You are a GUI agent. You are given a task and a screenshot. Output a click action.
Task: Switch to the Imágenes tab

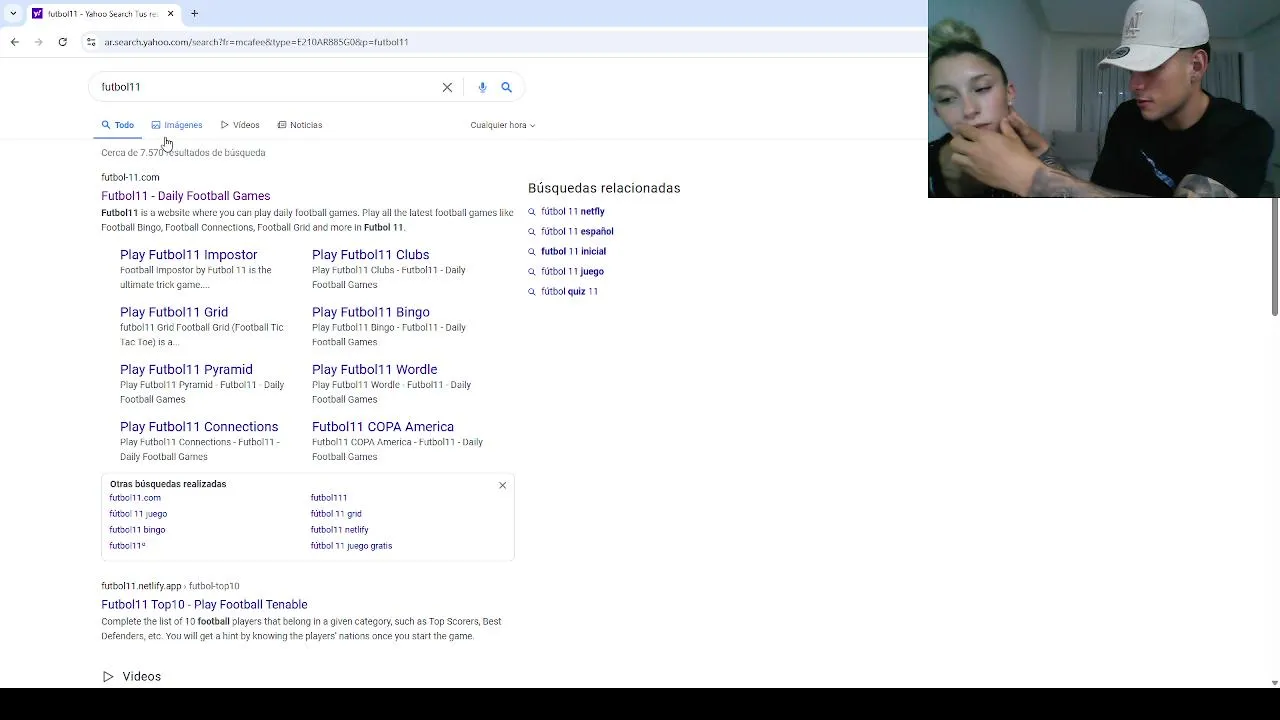pyautogui.click(x=177, y=125)
